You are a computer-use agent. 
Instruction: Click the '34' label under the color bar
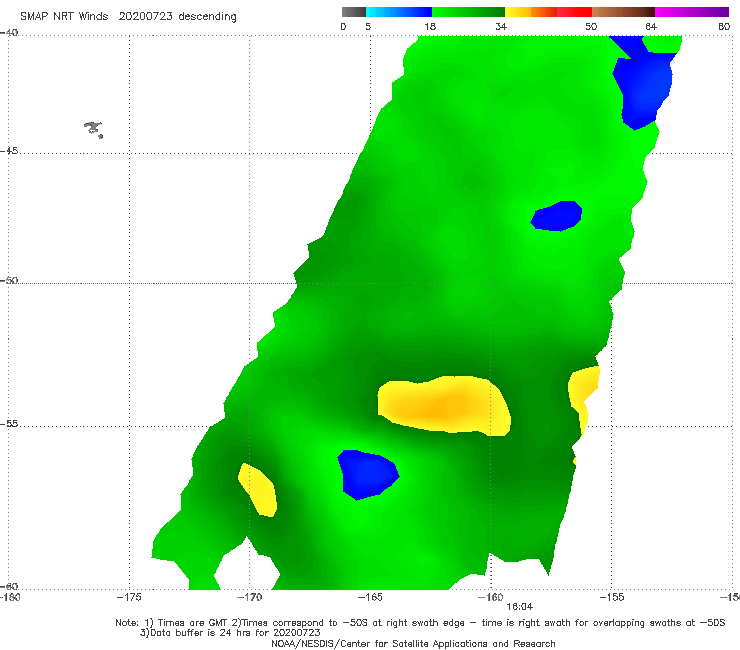pos(501,27)
